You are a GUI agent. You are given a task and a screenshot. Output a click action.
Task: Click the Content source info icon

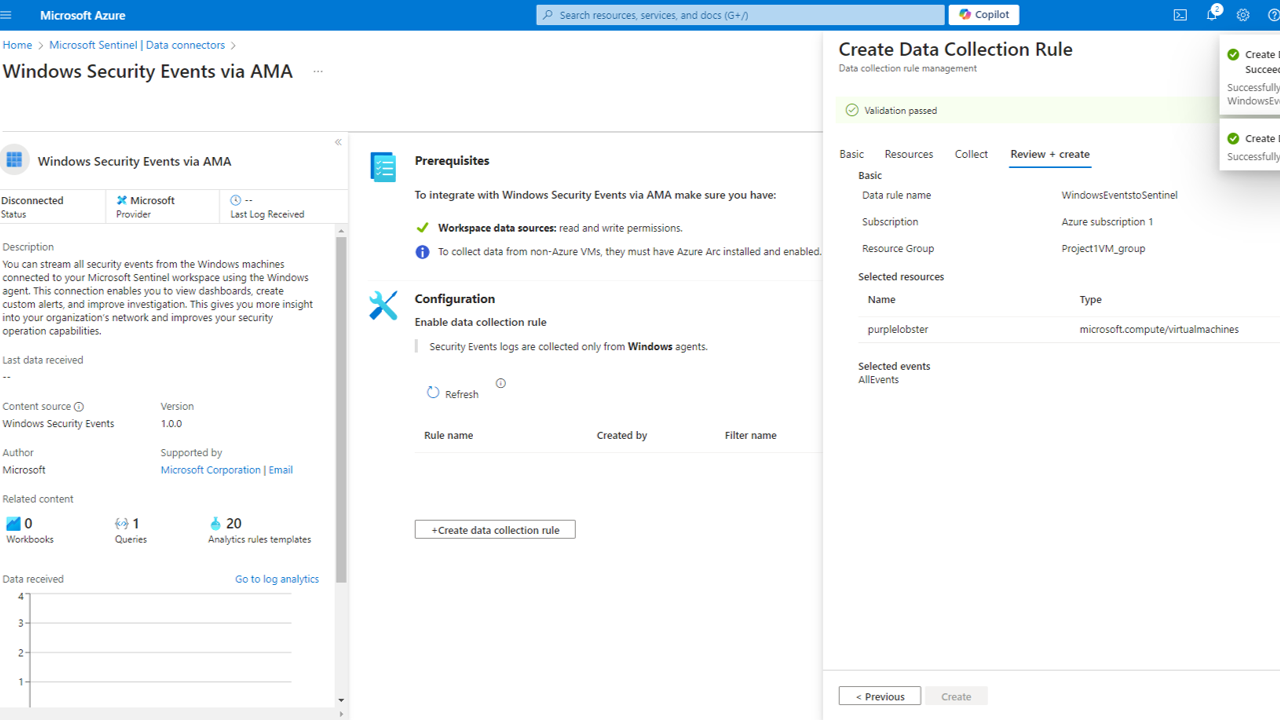[79, 407]
